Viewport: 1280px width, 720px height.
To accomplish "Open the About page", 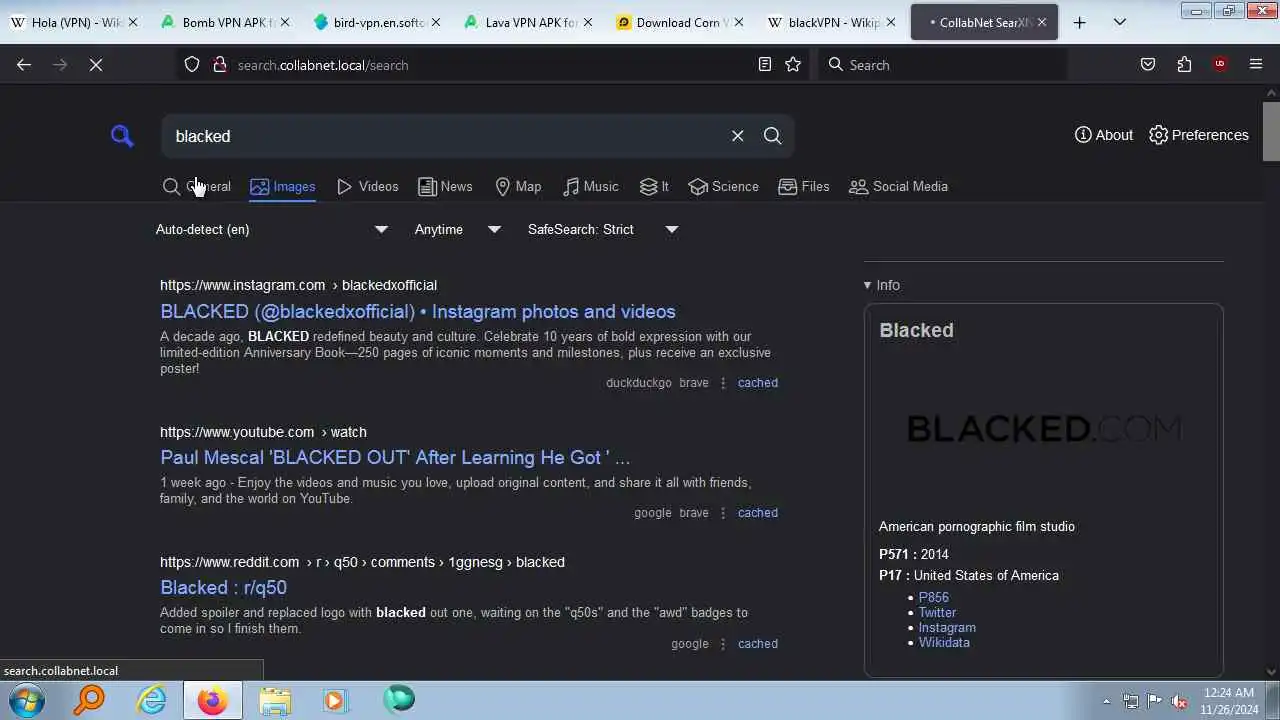I will (x=1104, y=135).
